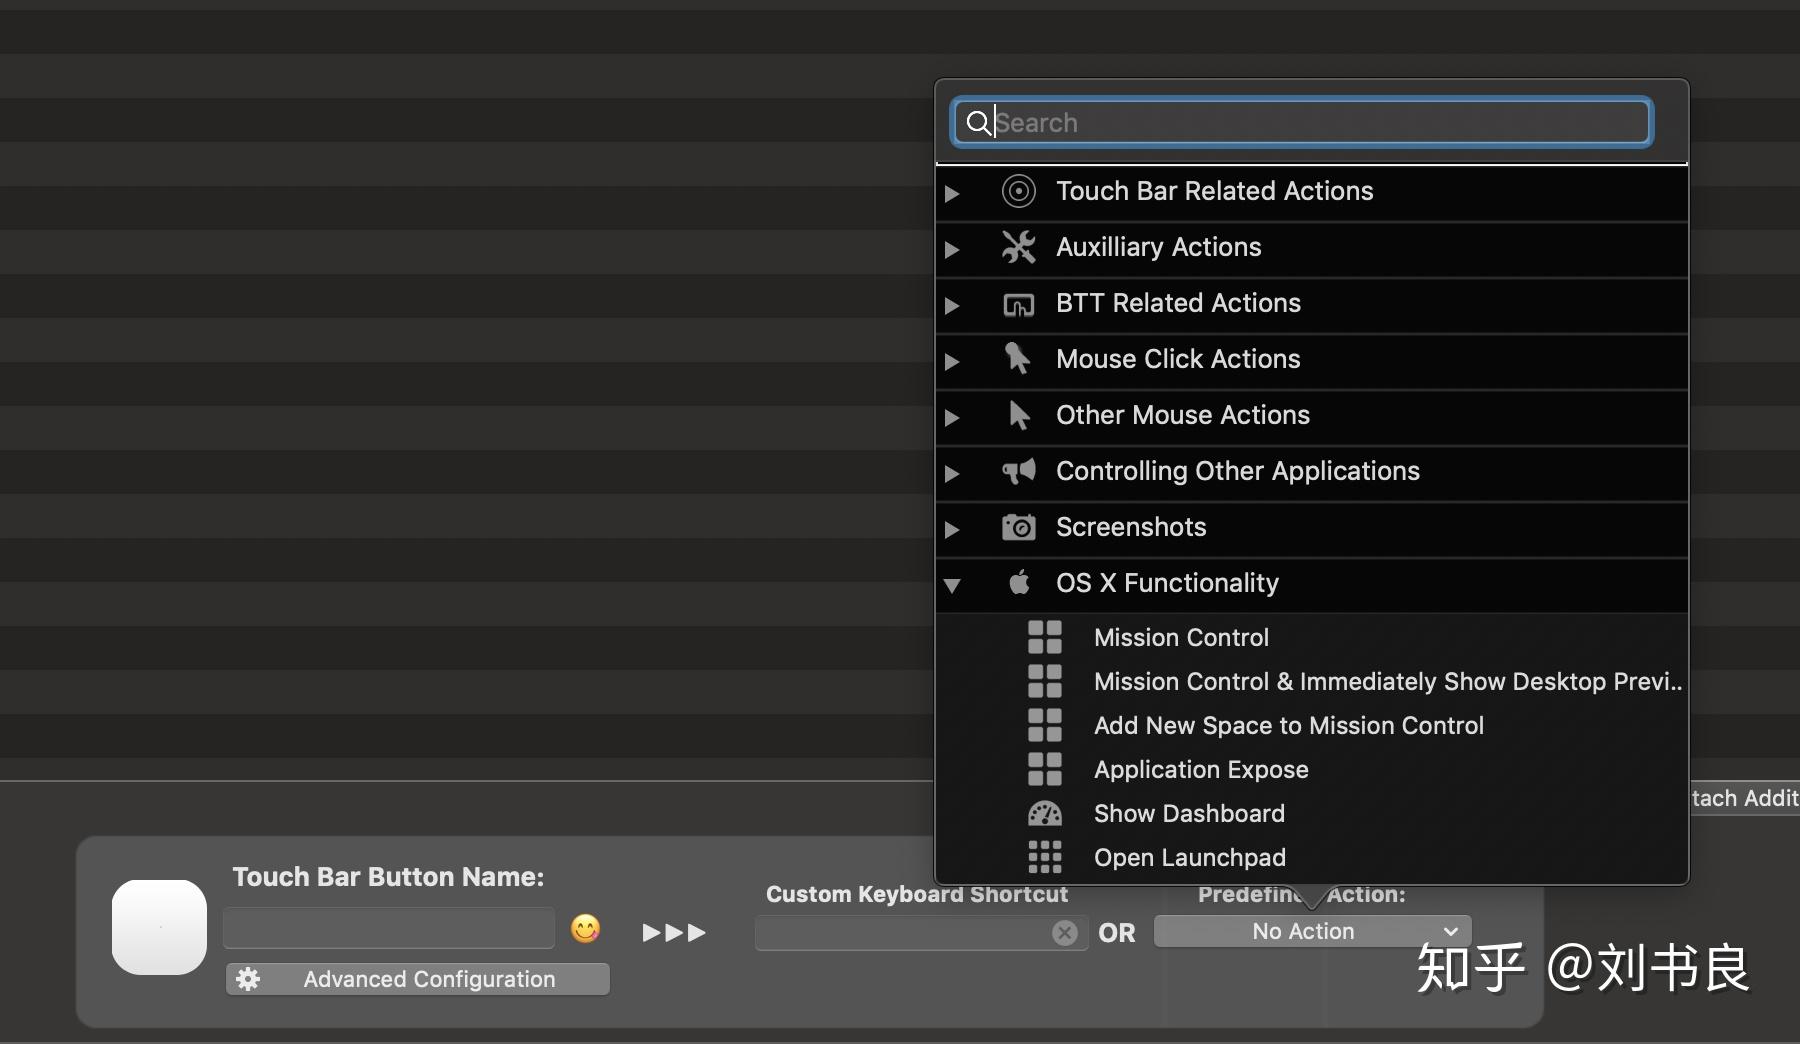Screen dimensions: 1800x1044
Task: Expand the Screenshots category triangle
Action: [952, 529]
